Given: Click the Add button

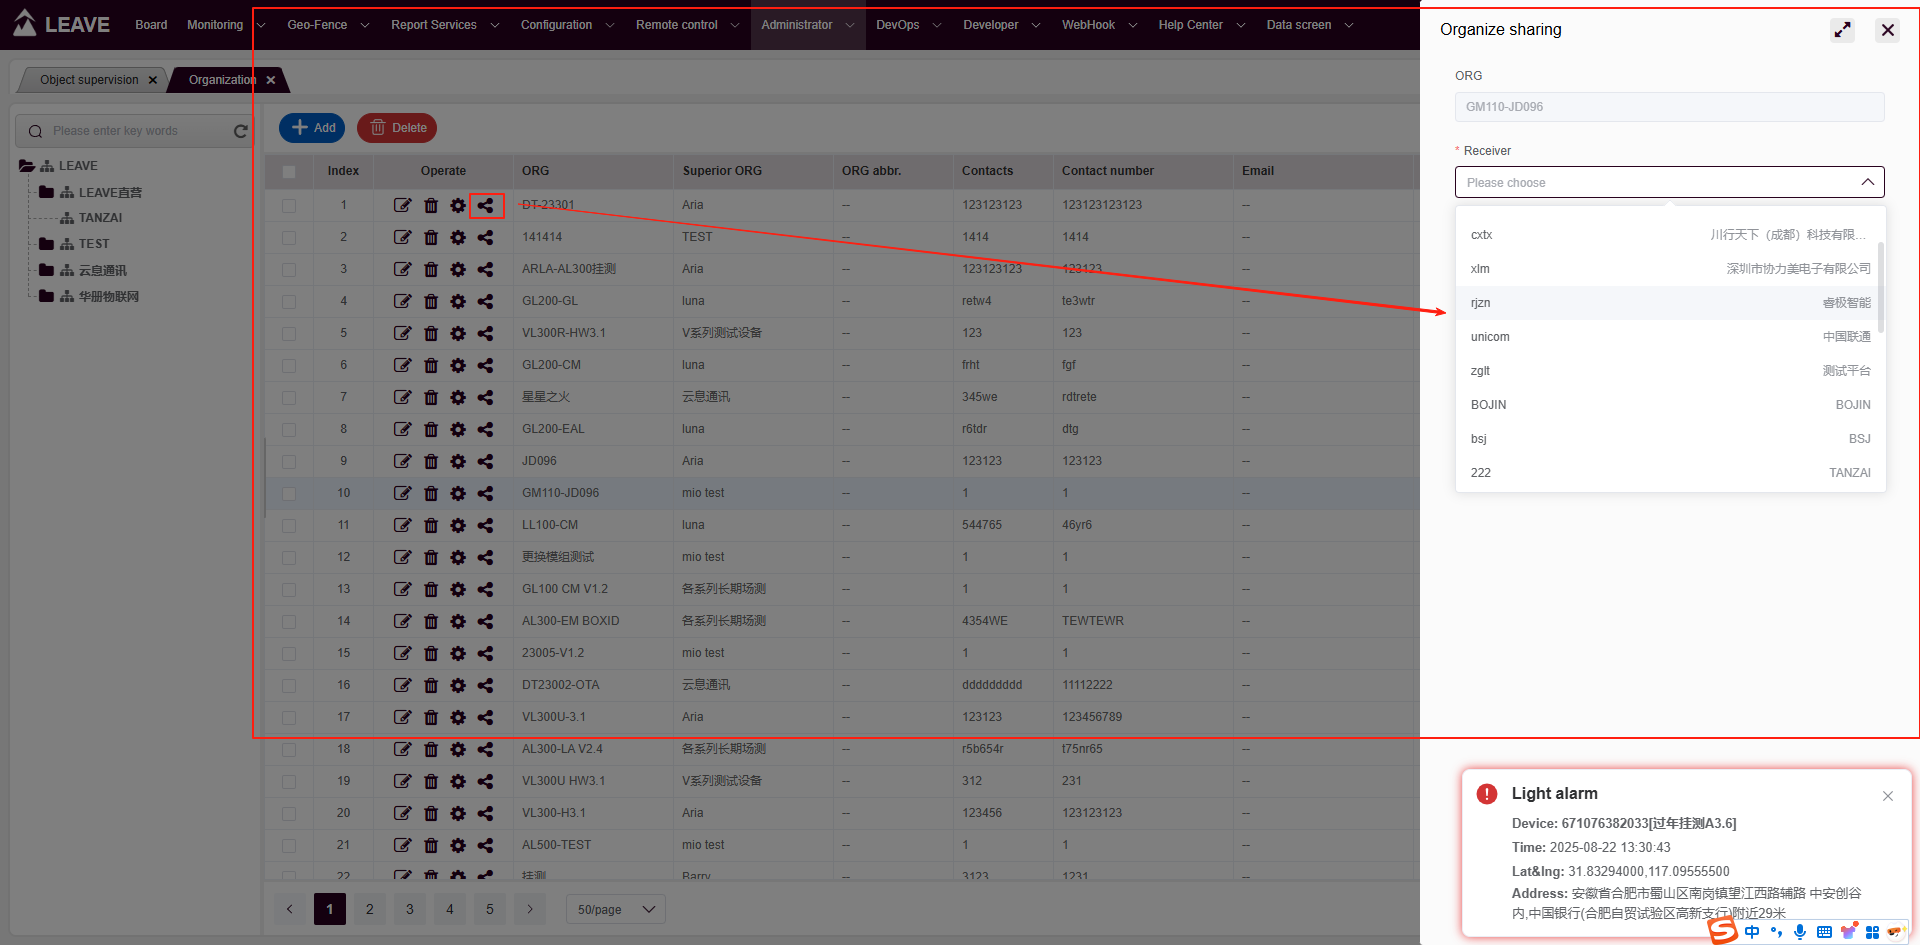Looking at the screenshot, I should [313, 128].
